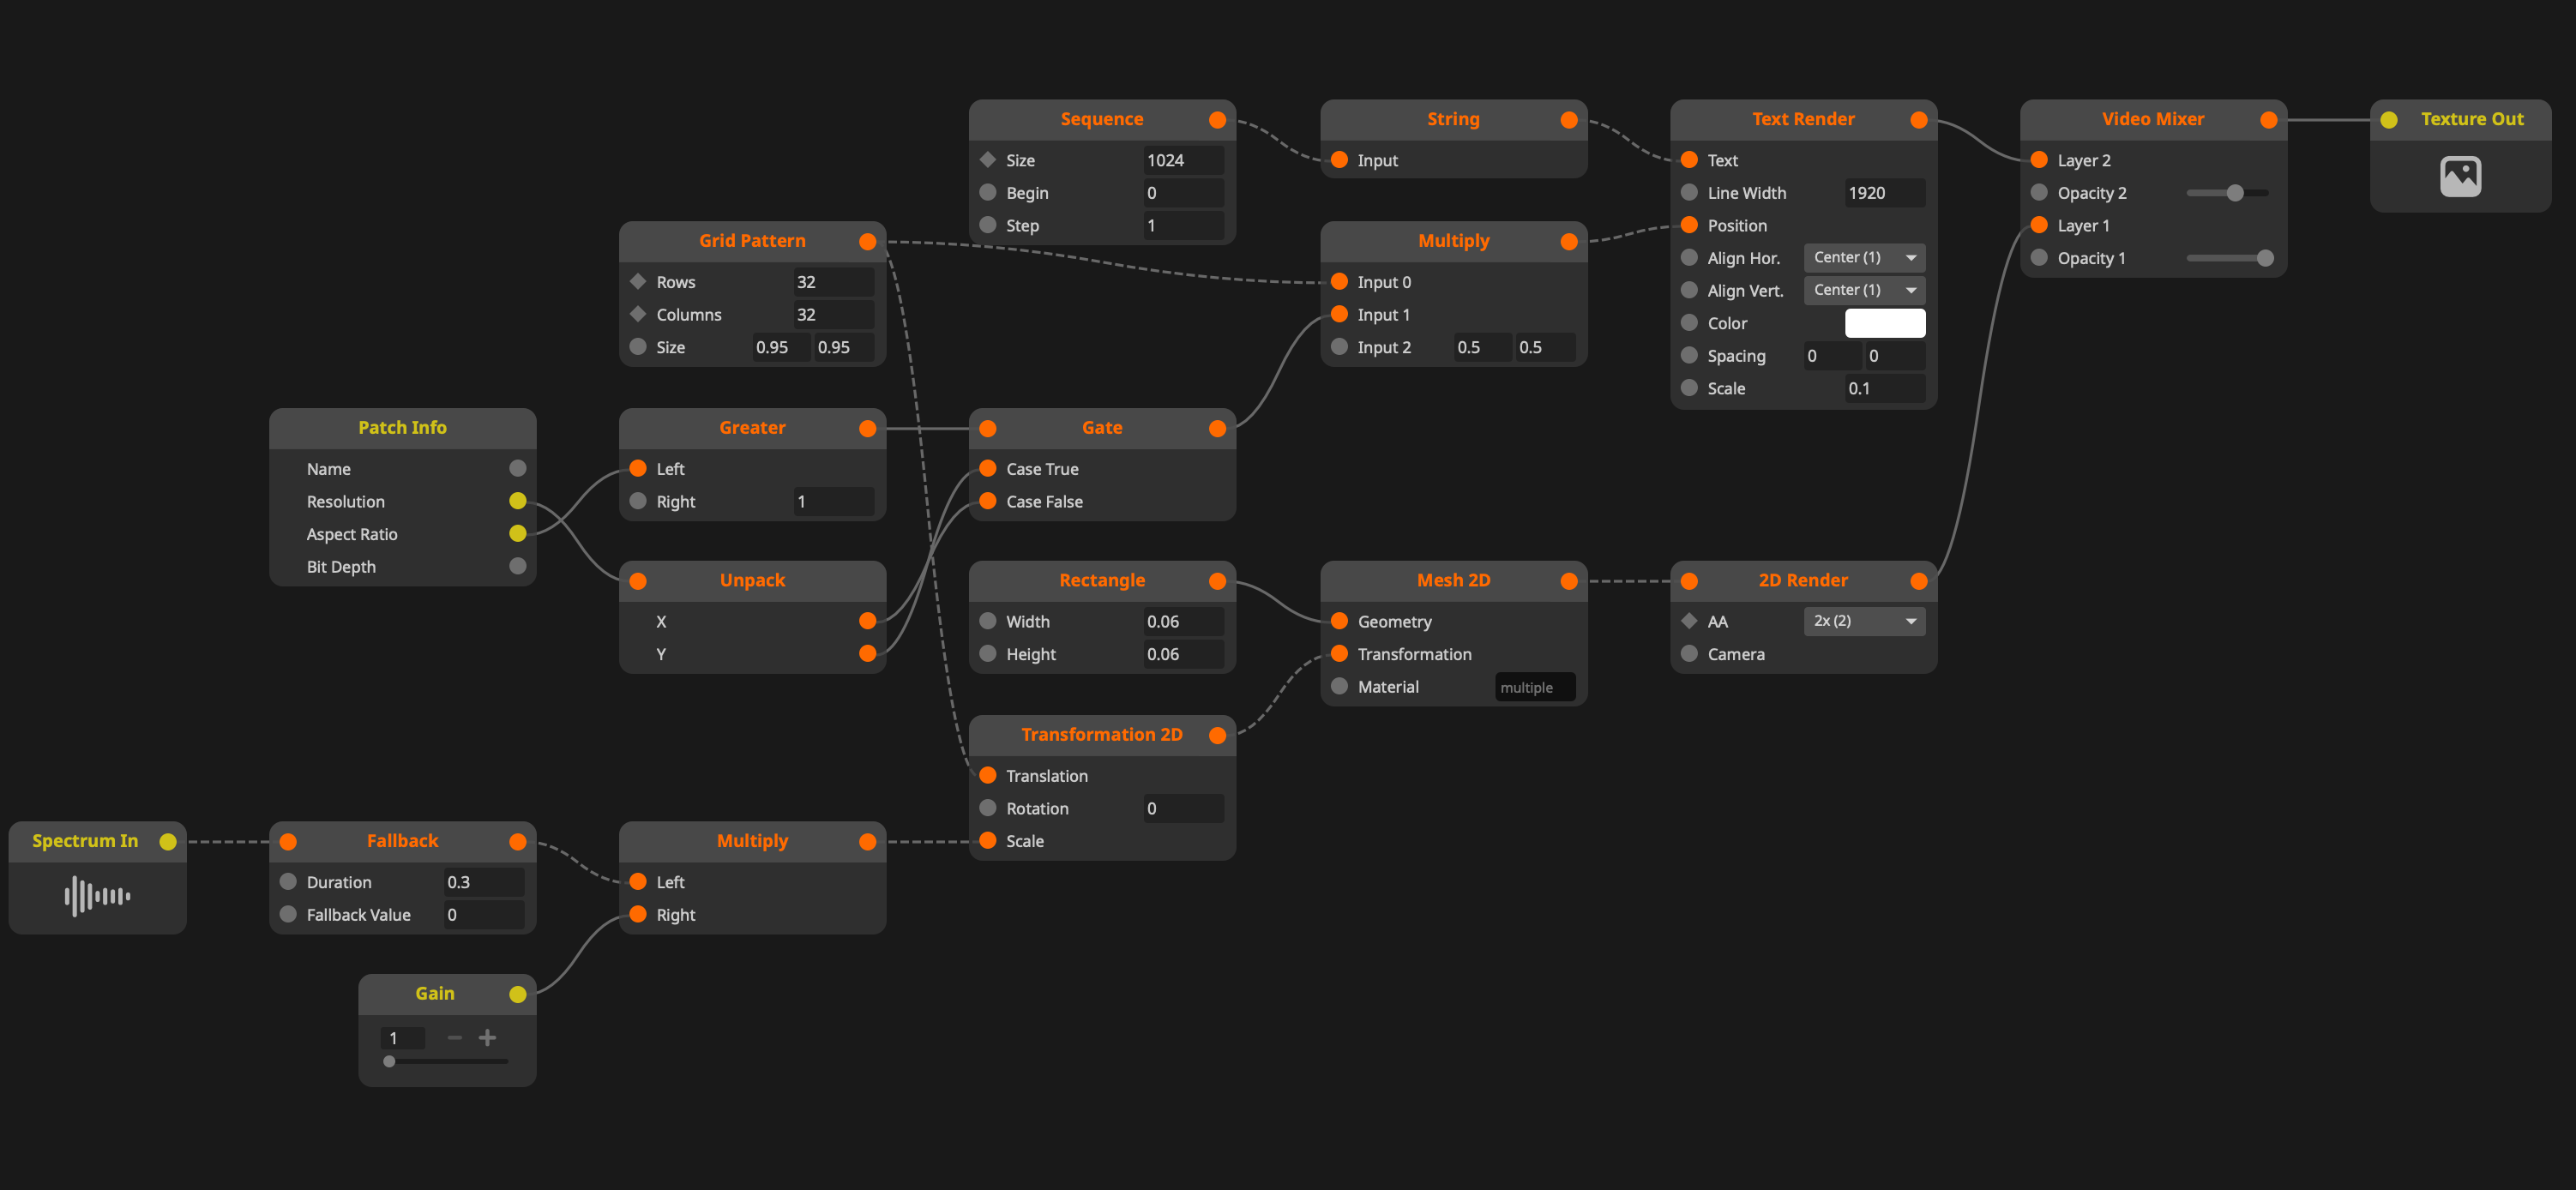Click the Gain plus increment icon

pyautogui.click(x=487, y=1038)
